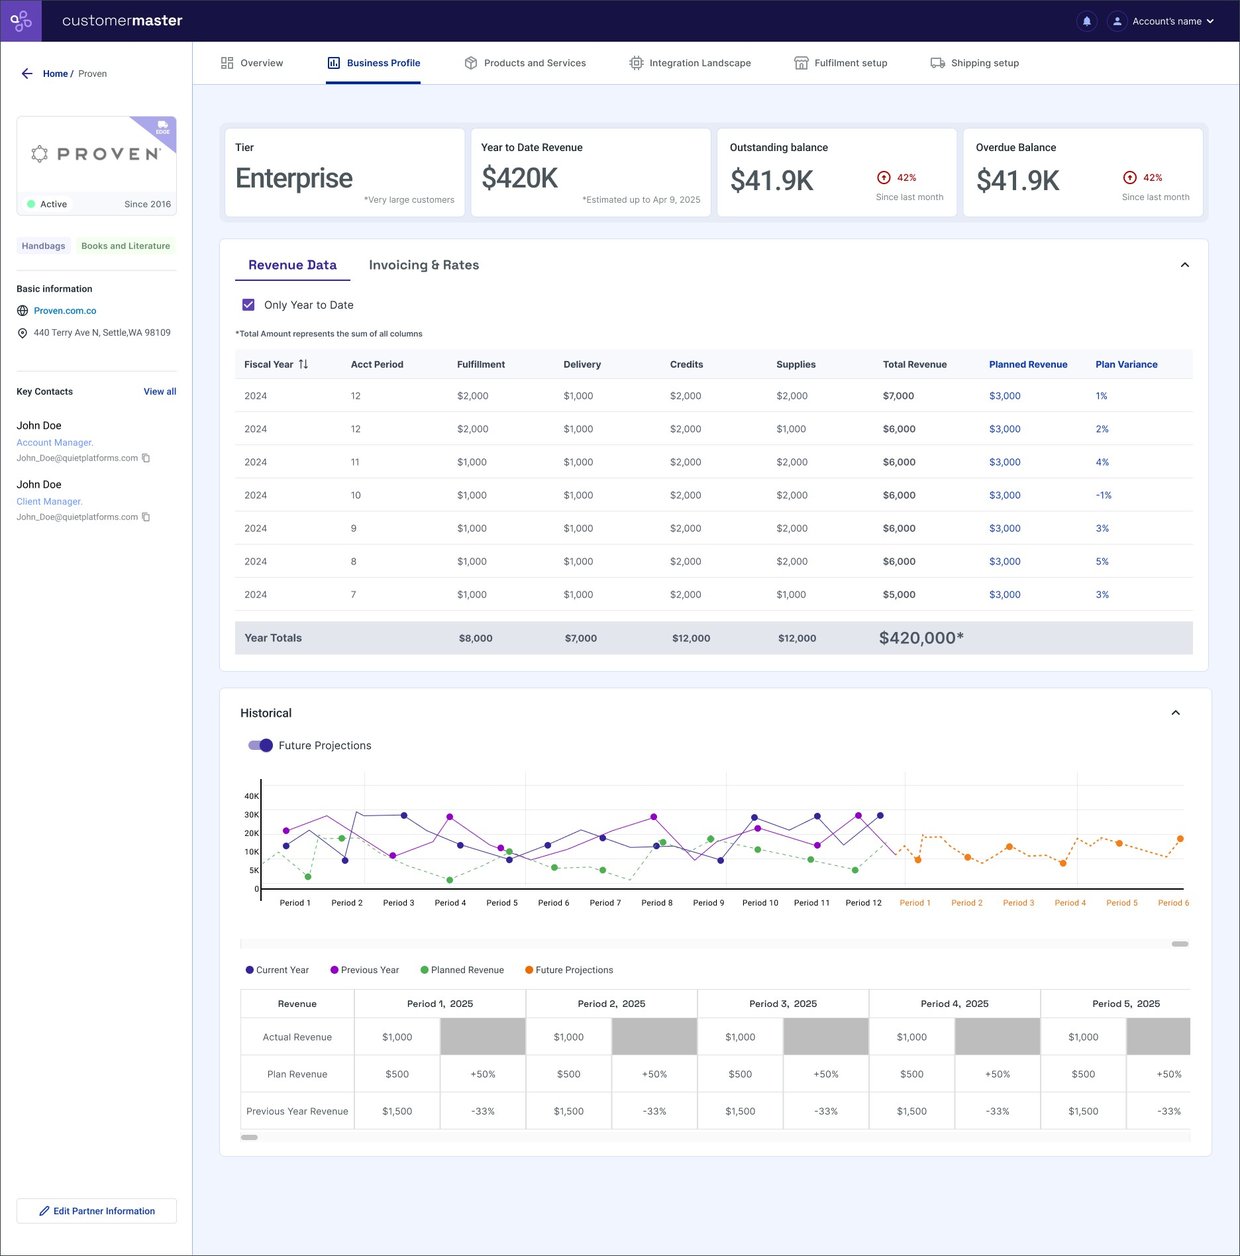Click the Enterprise tier card
Viewport: 1240px width, 1256px height.
345,172
